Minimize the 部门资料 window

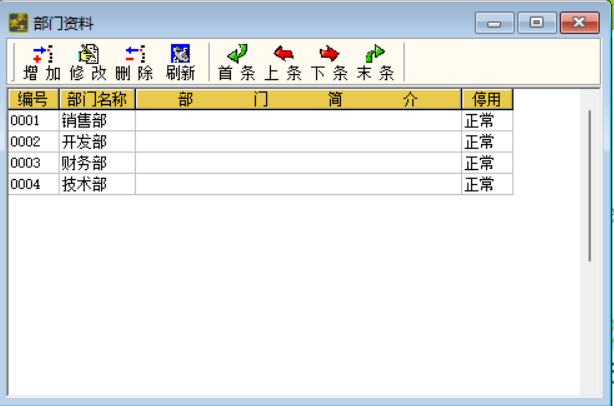[x=494, y=23]
